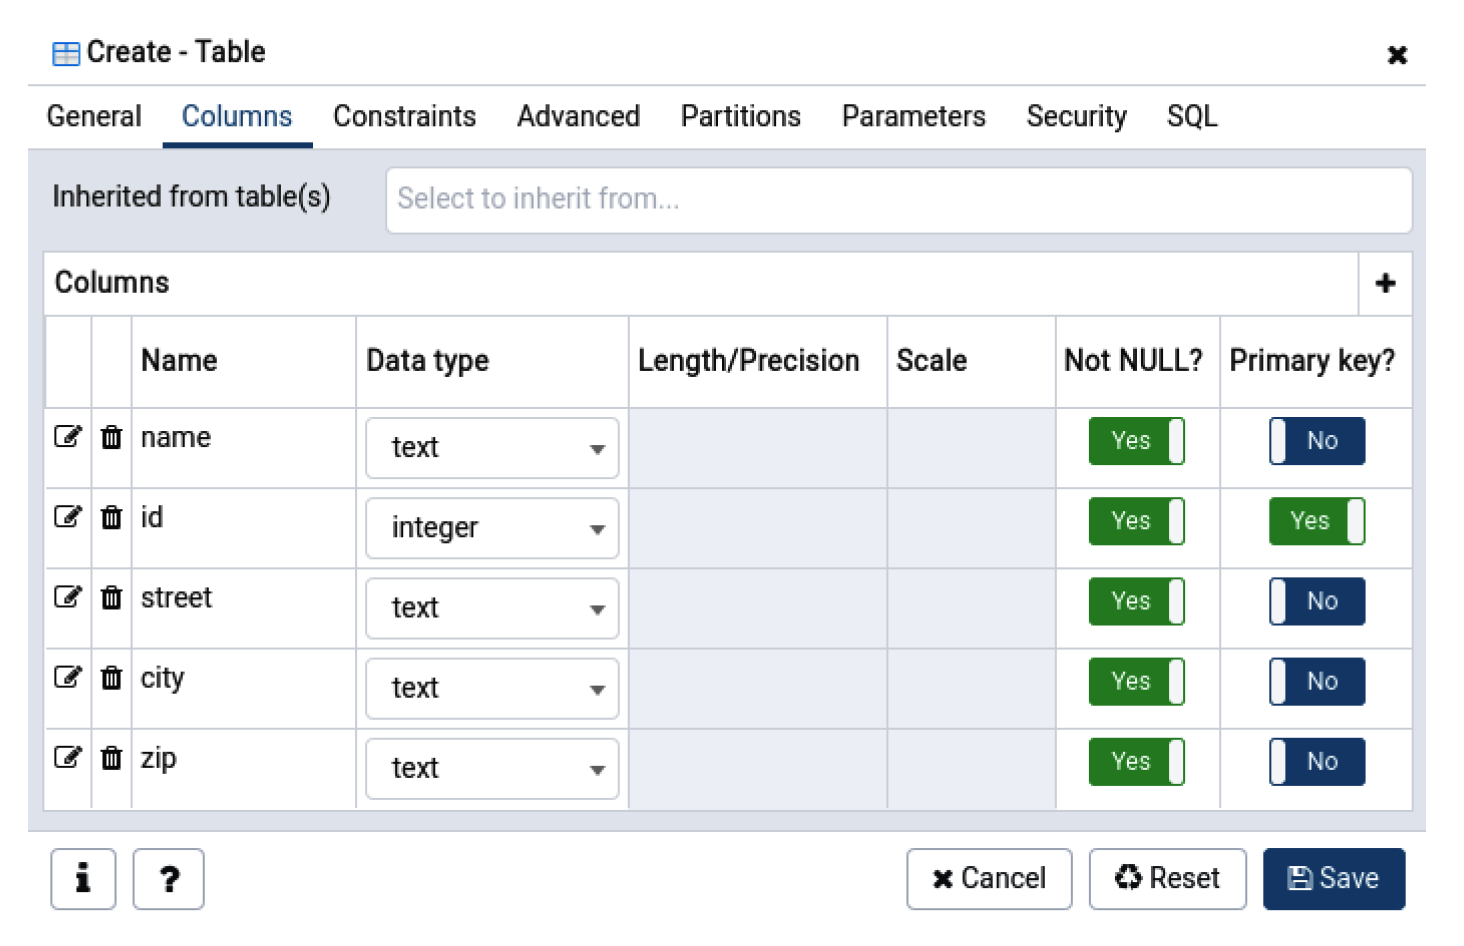Viewport: 1464px width, 946px height.
Task: Toggle Primary key for zip column
Action: [1317, 761]
